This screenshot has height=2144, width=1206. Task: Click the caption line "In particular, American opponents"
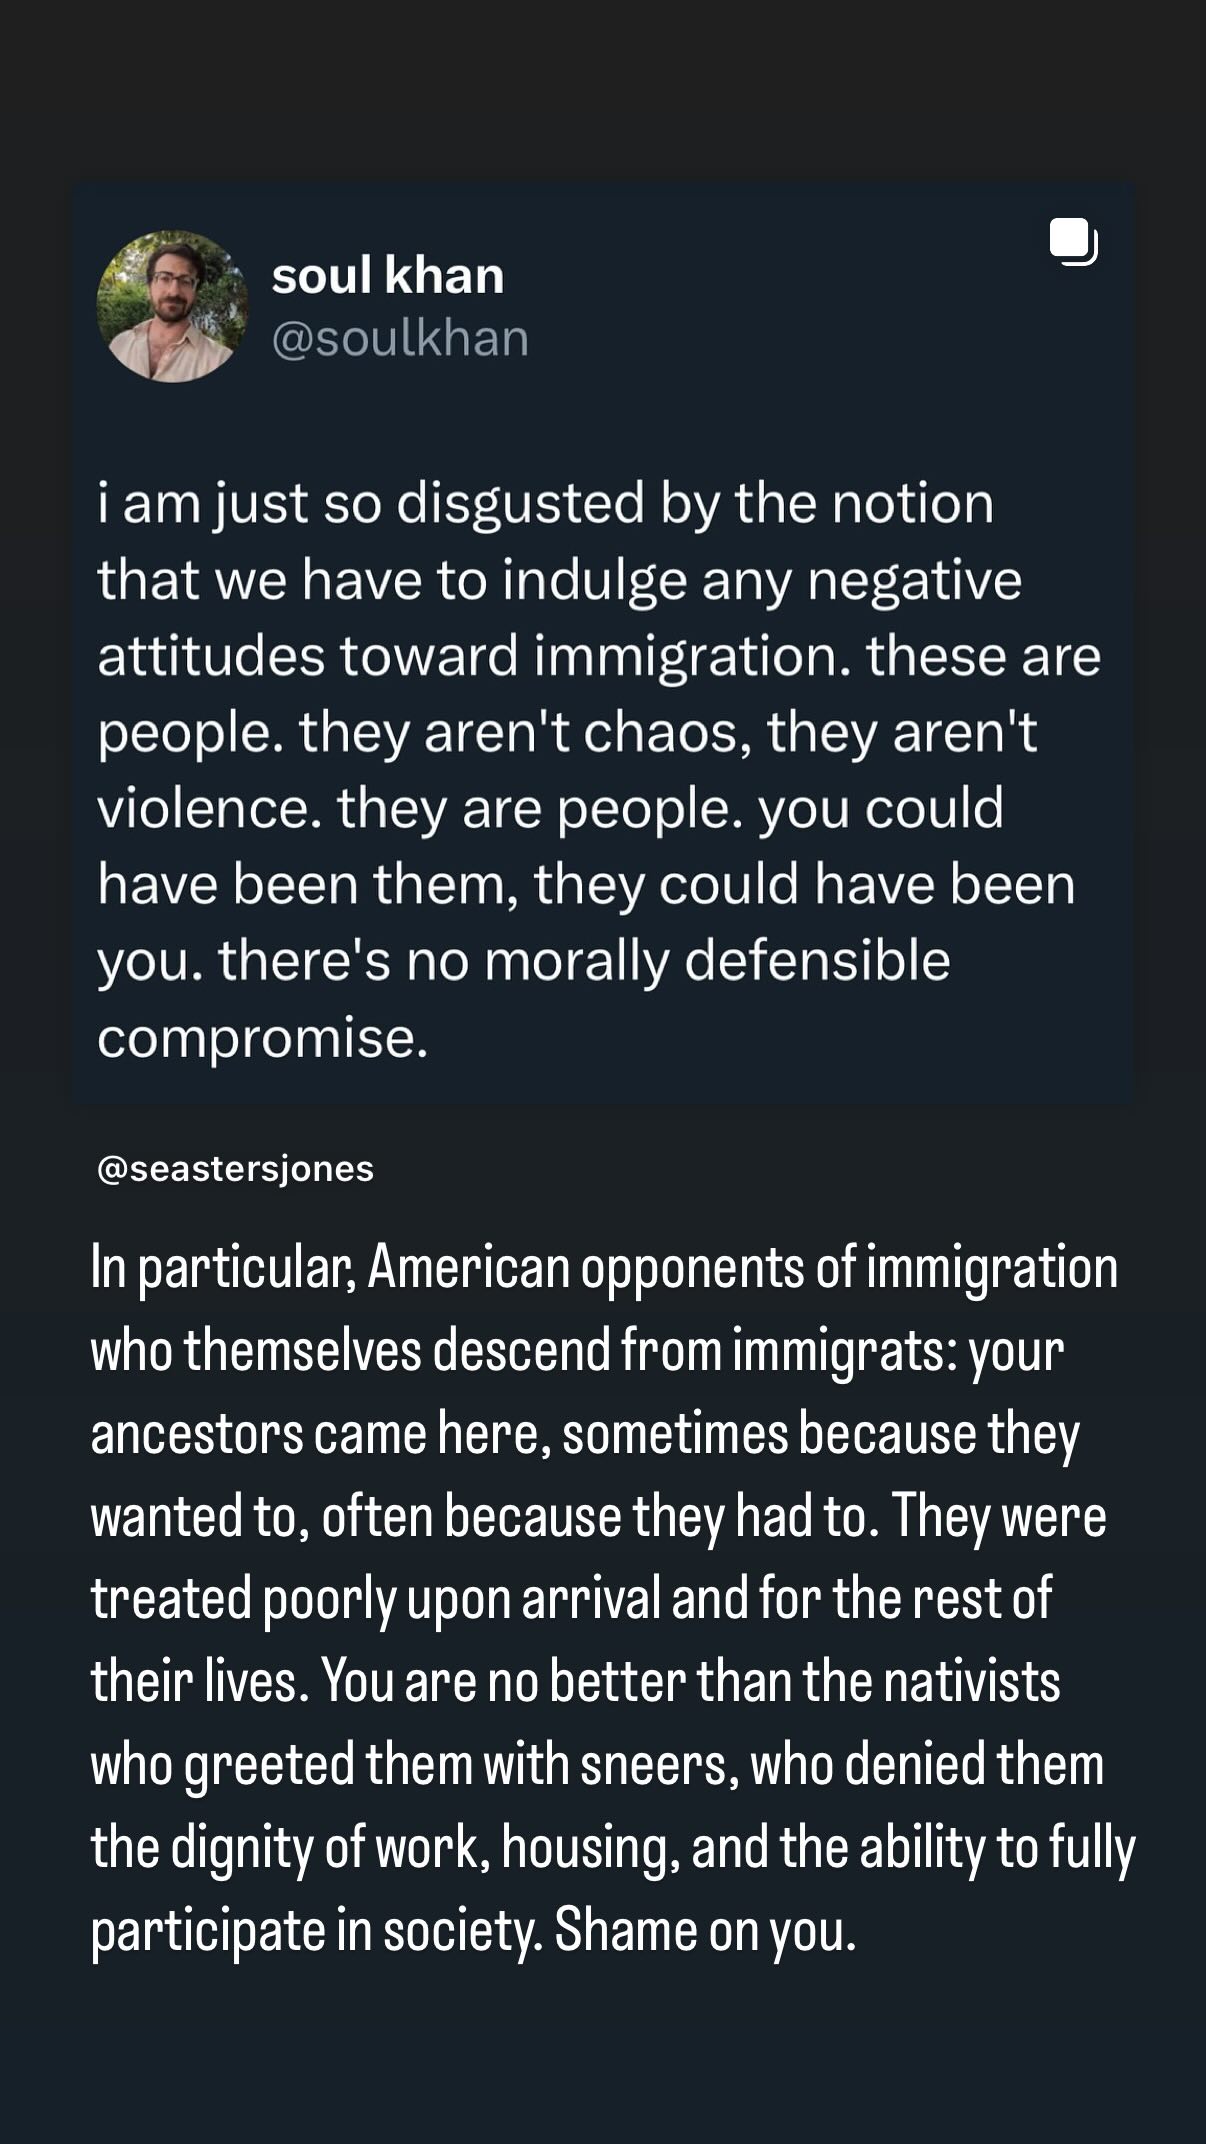click(x=603, y=1268)
